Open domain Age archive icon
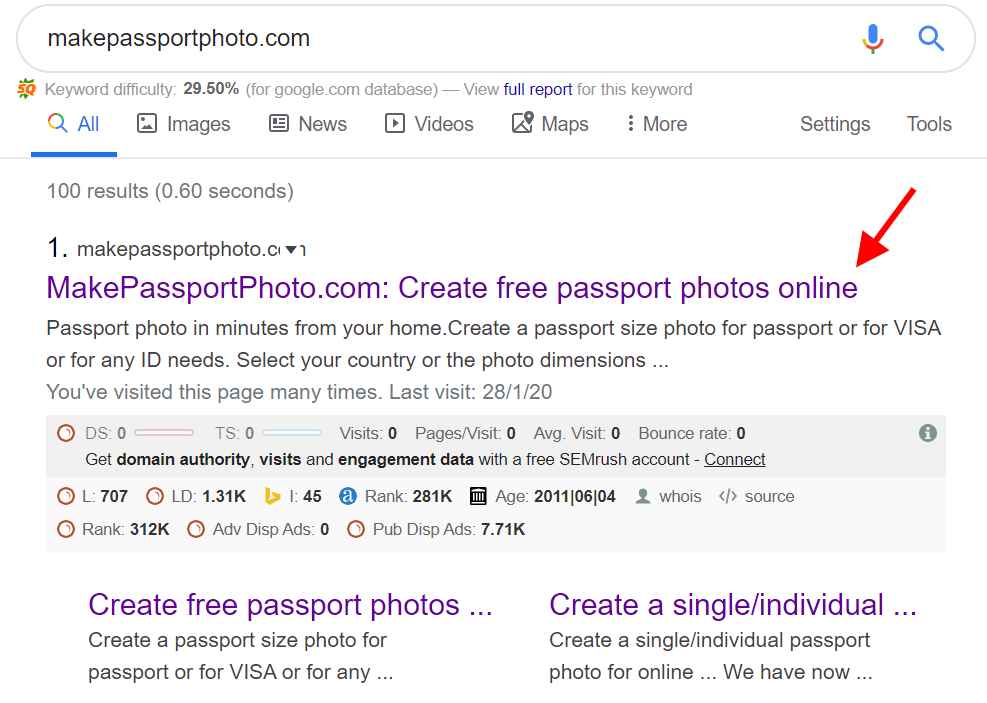This screenshot has width=987, height=703. (476, 496)
